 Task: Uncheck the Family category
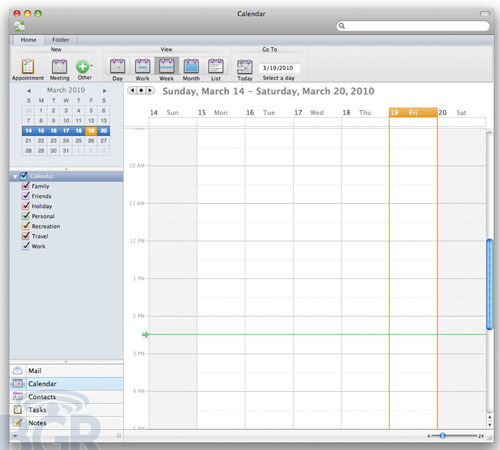coord(26,186)
